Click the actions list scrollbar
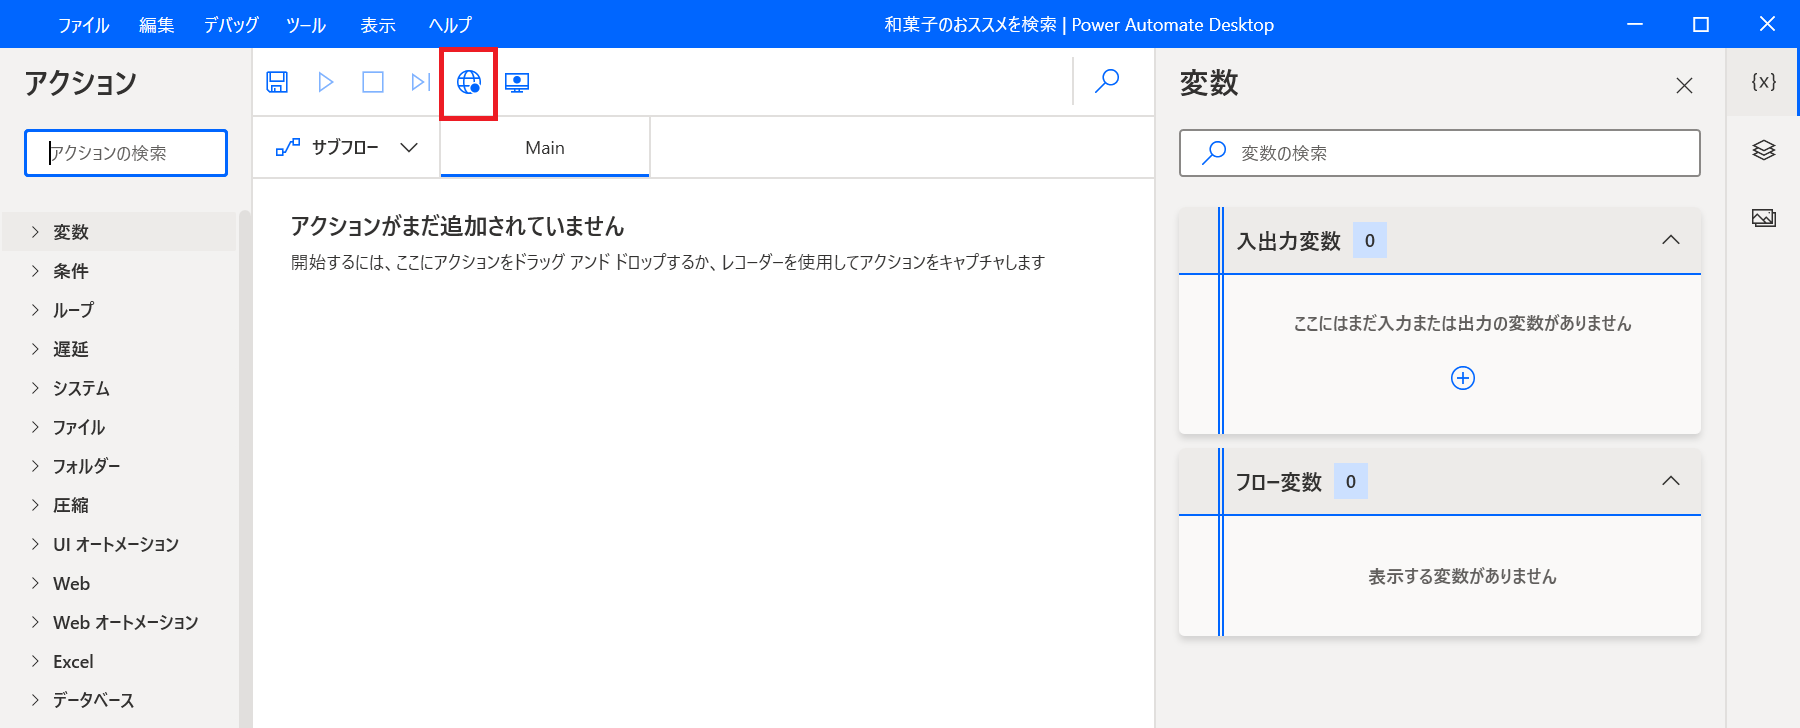 [245, 469]
